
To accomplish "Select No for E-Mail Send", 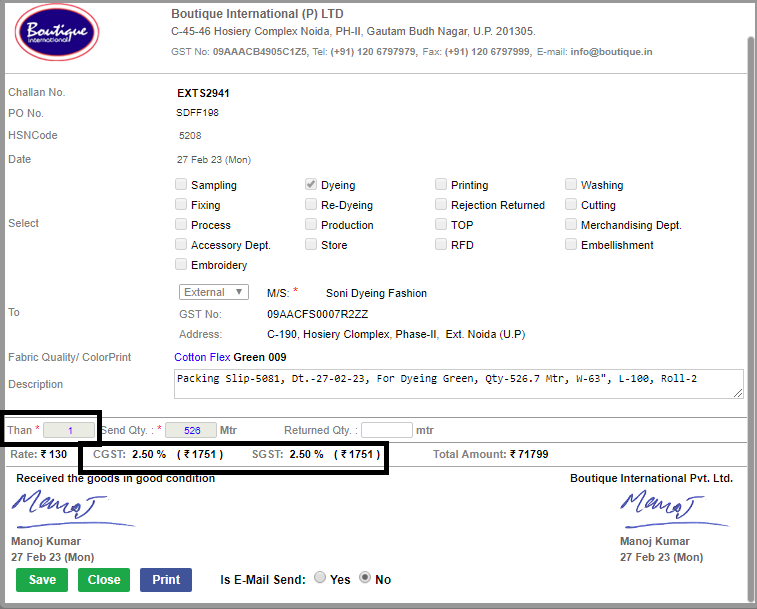I will click(x=365, y=578).
